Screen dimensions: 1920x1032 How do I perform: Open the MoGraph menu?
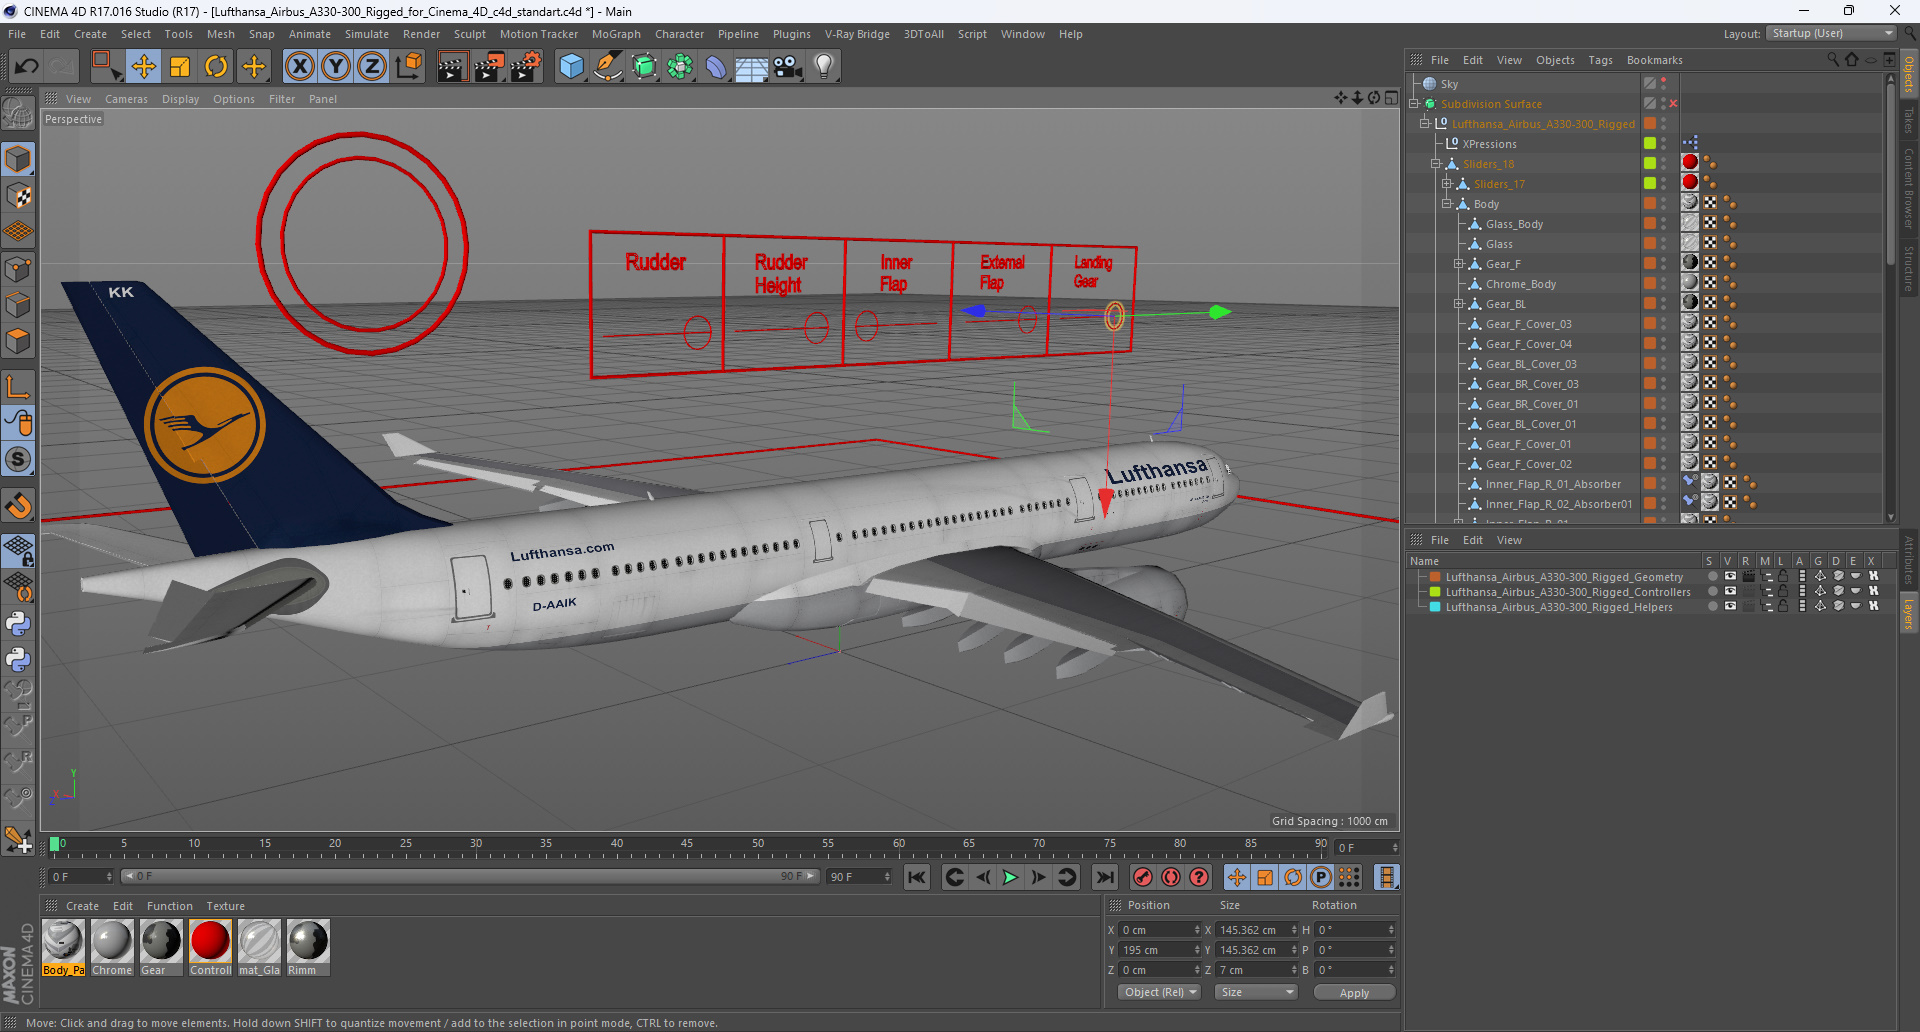616,34
